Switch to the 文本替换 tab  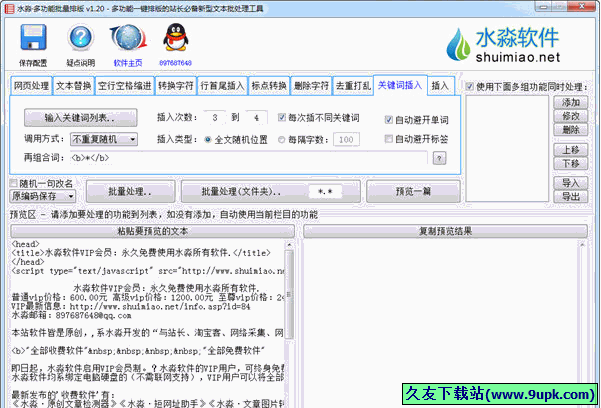click(74, 86)
